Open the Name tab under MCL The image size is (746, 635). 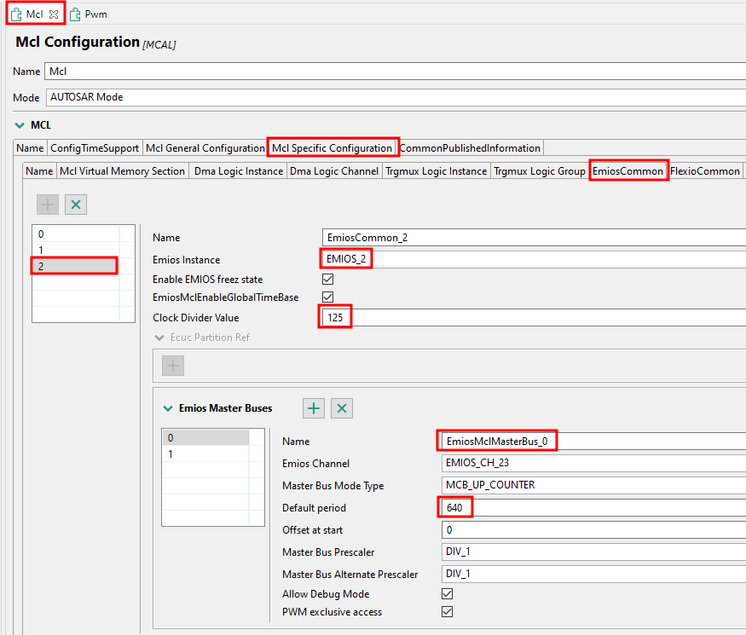[30, 148]
